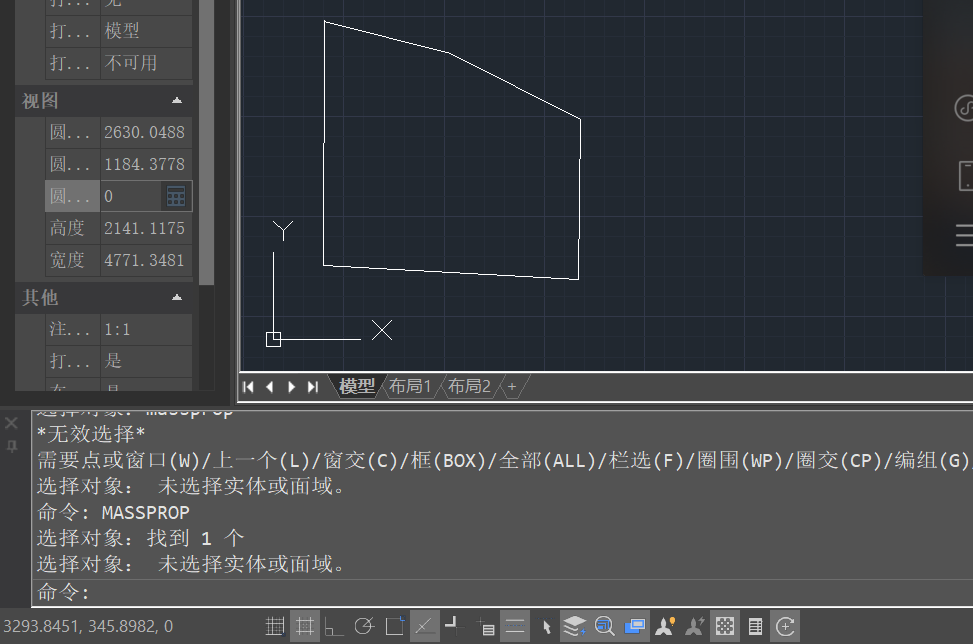Collapse the 其他 section
Screen dimensions: 973x644
[x=177, y=298]
